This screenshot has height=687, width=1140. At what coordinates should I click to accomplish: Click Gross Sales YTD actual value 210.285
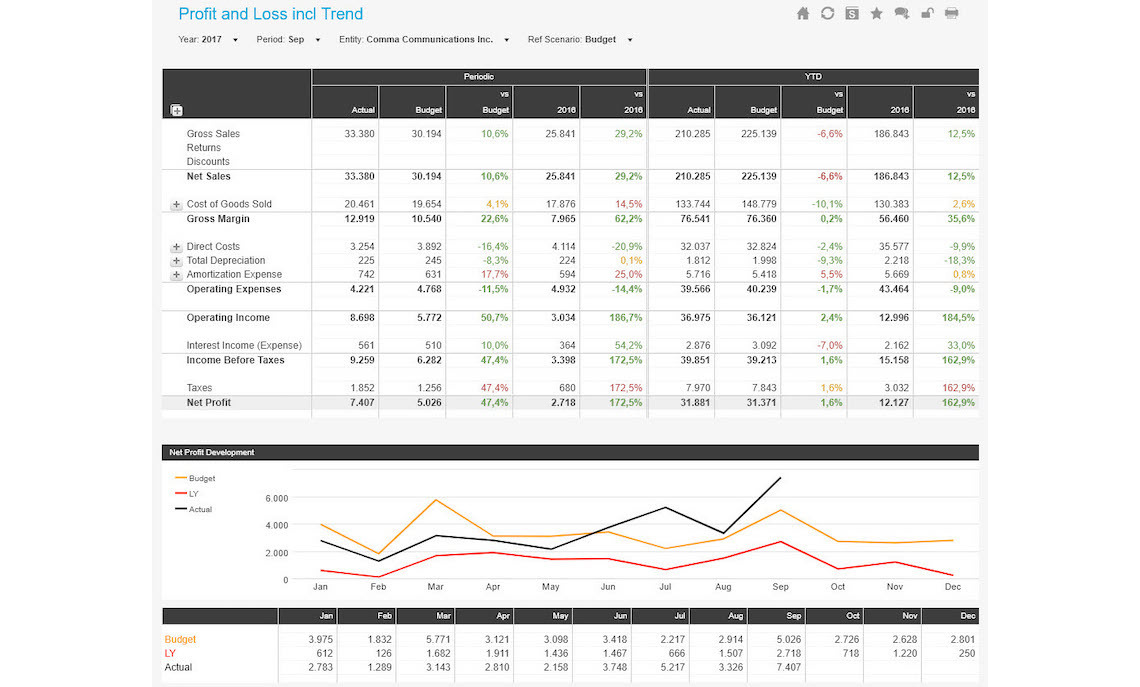coord(692,134)
